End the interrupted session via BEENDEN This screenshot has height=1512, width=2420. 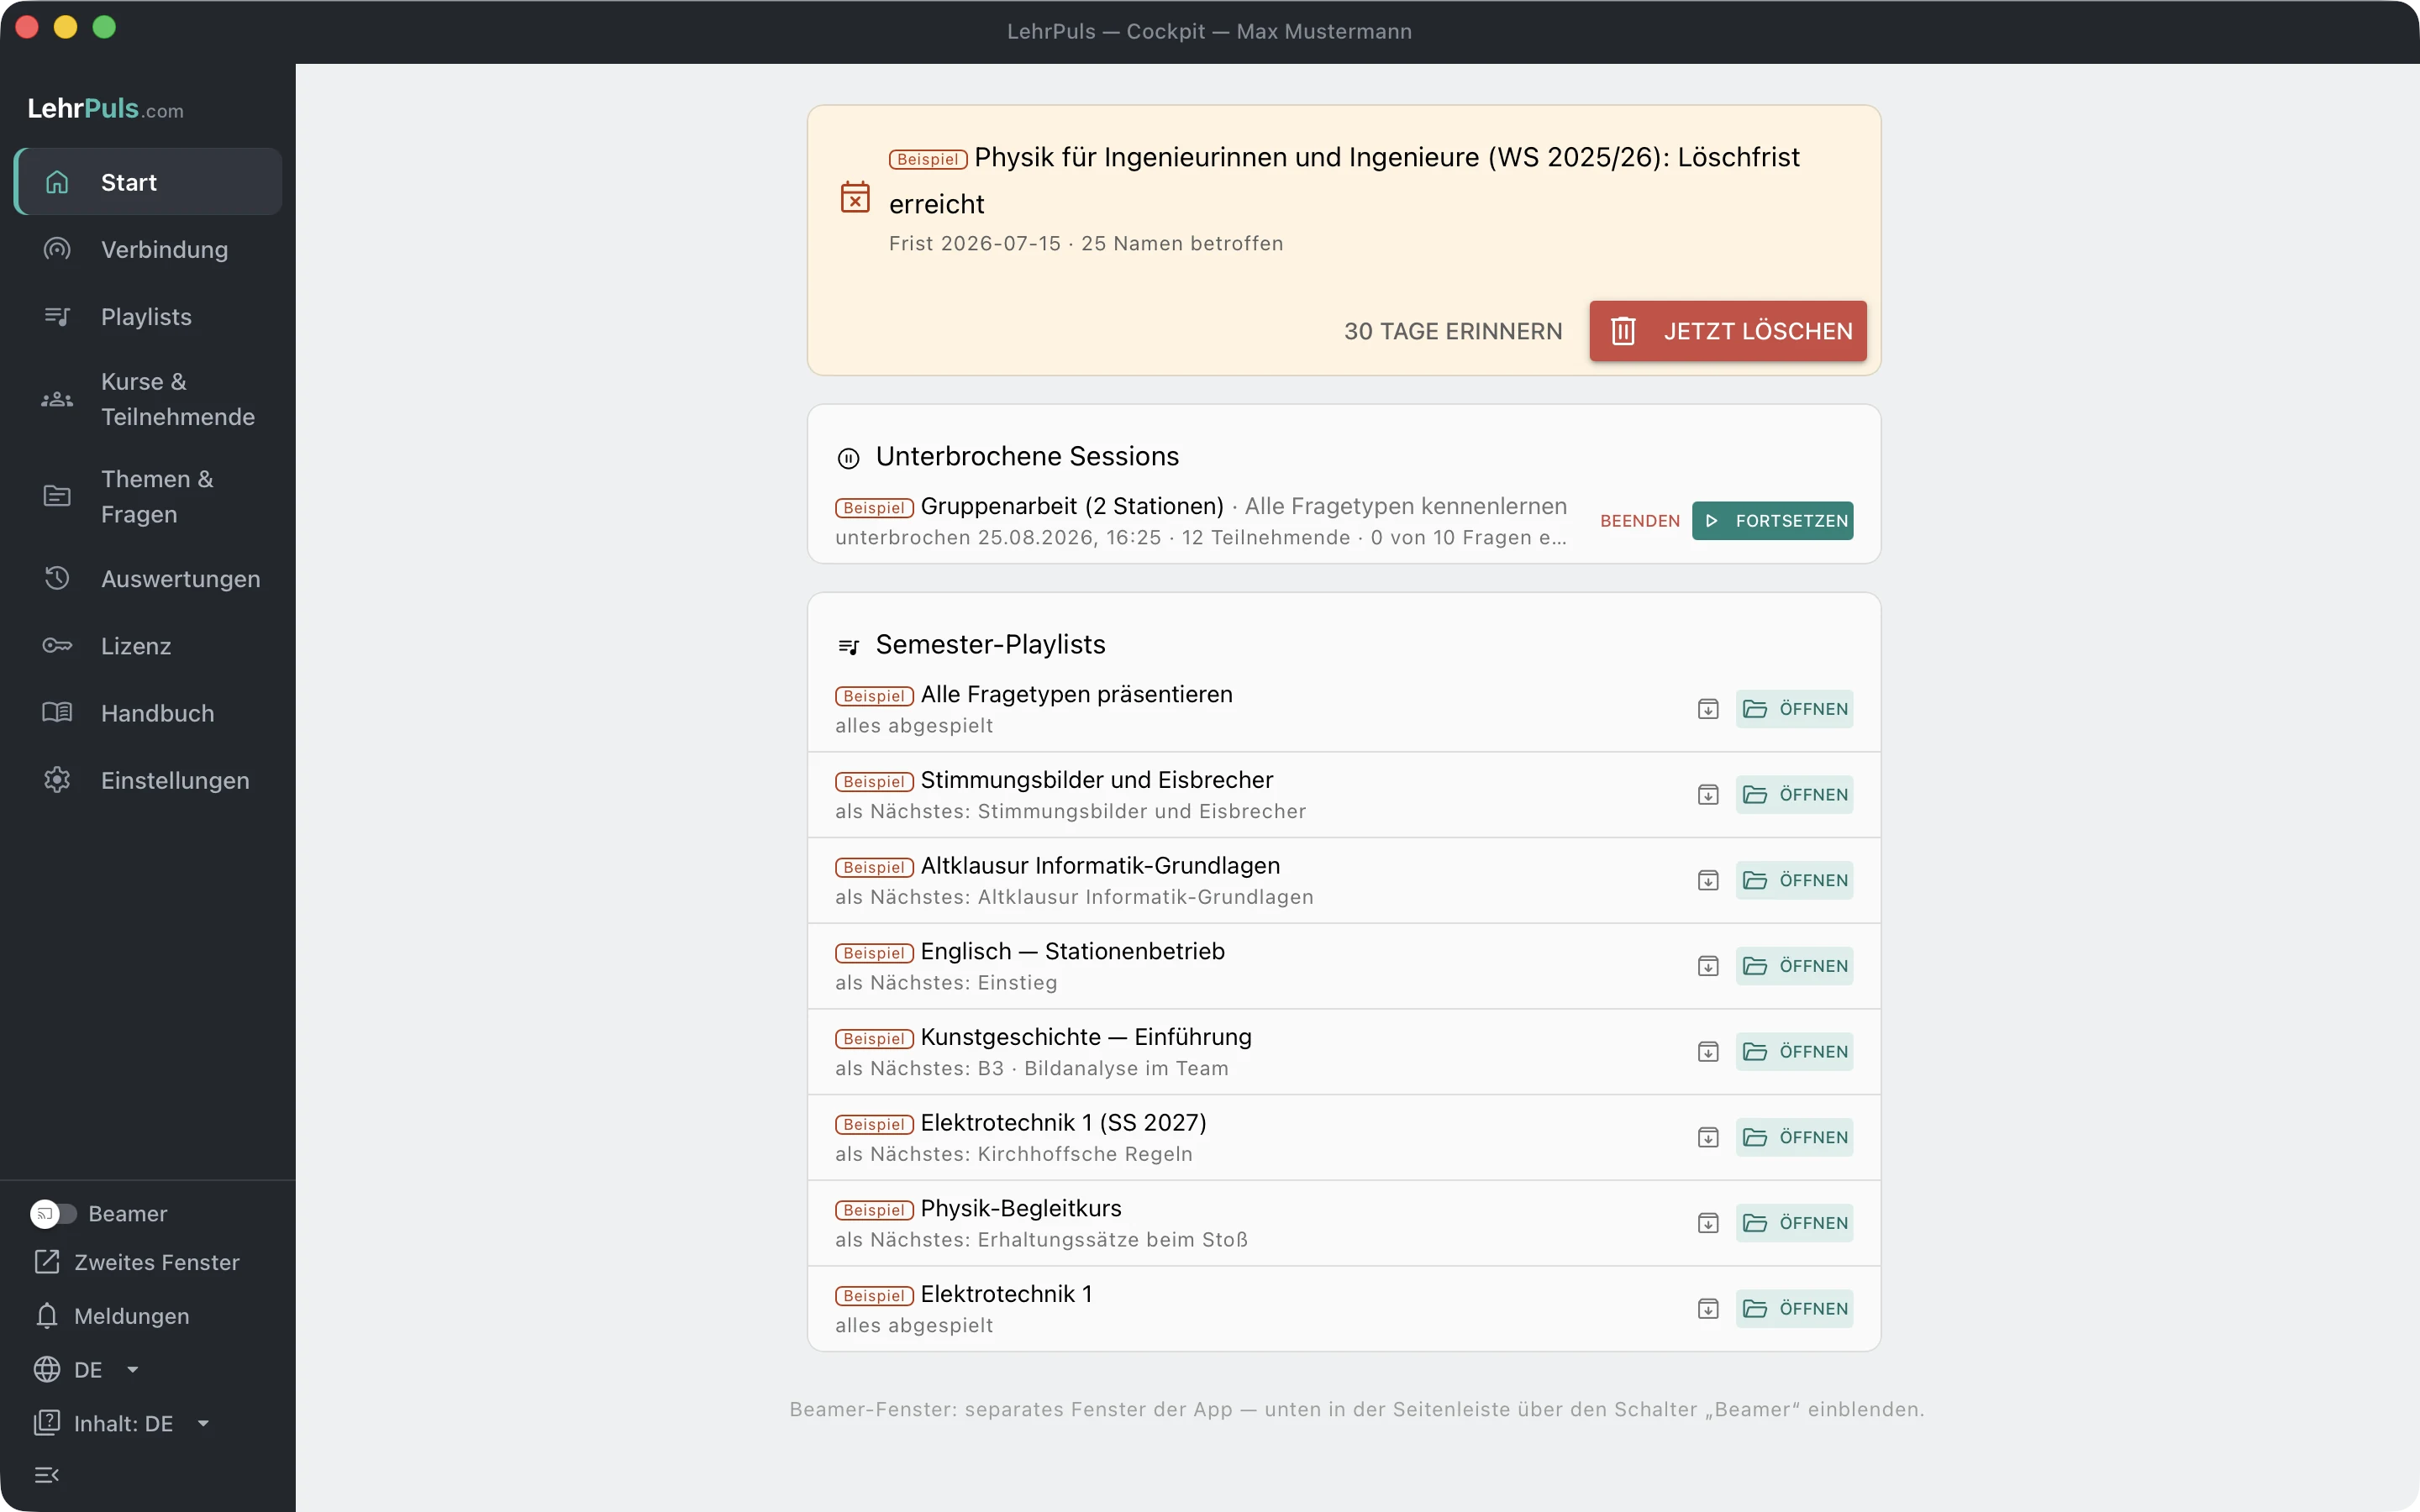coord(1640,521)
